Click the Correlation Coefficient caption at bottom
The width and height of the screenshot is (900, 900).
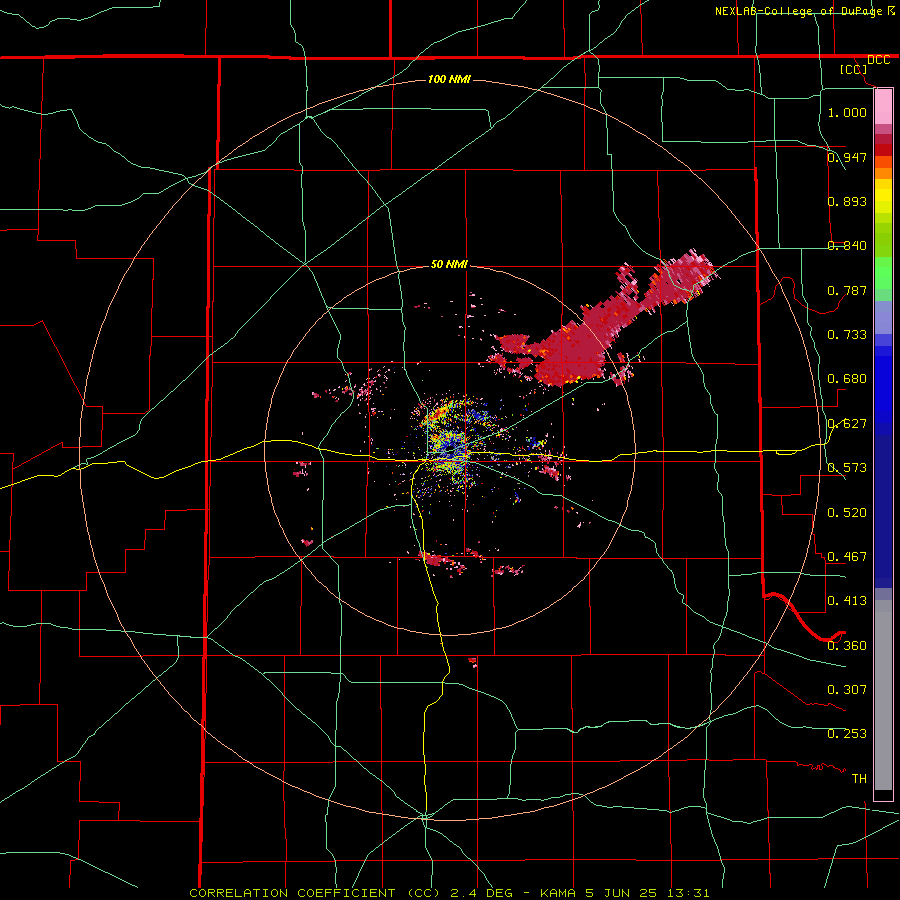449,893
